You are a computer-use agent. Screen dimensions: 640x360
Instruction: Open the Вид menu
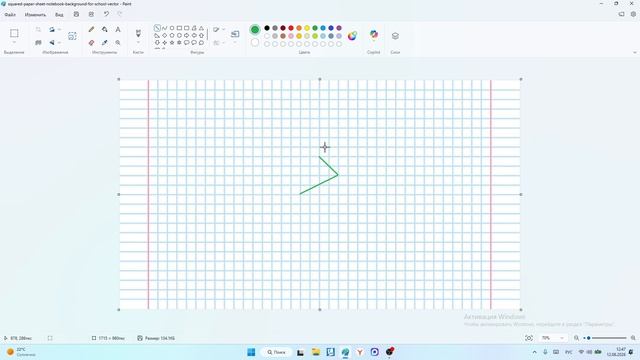tap(59, 15)
